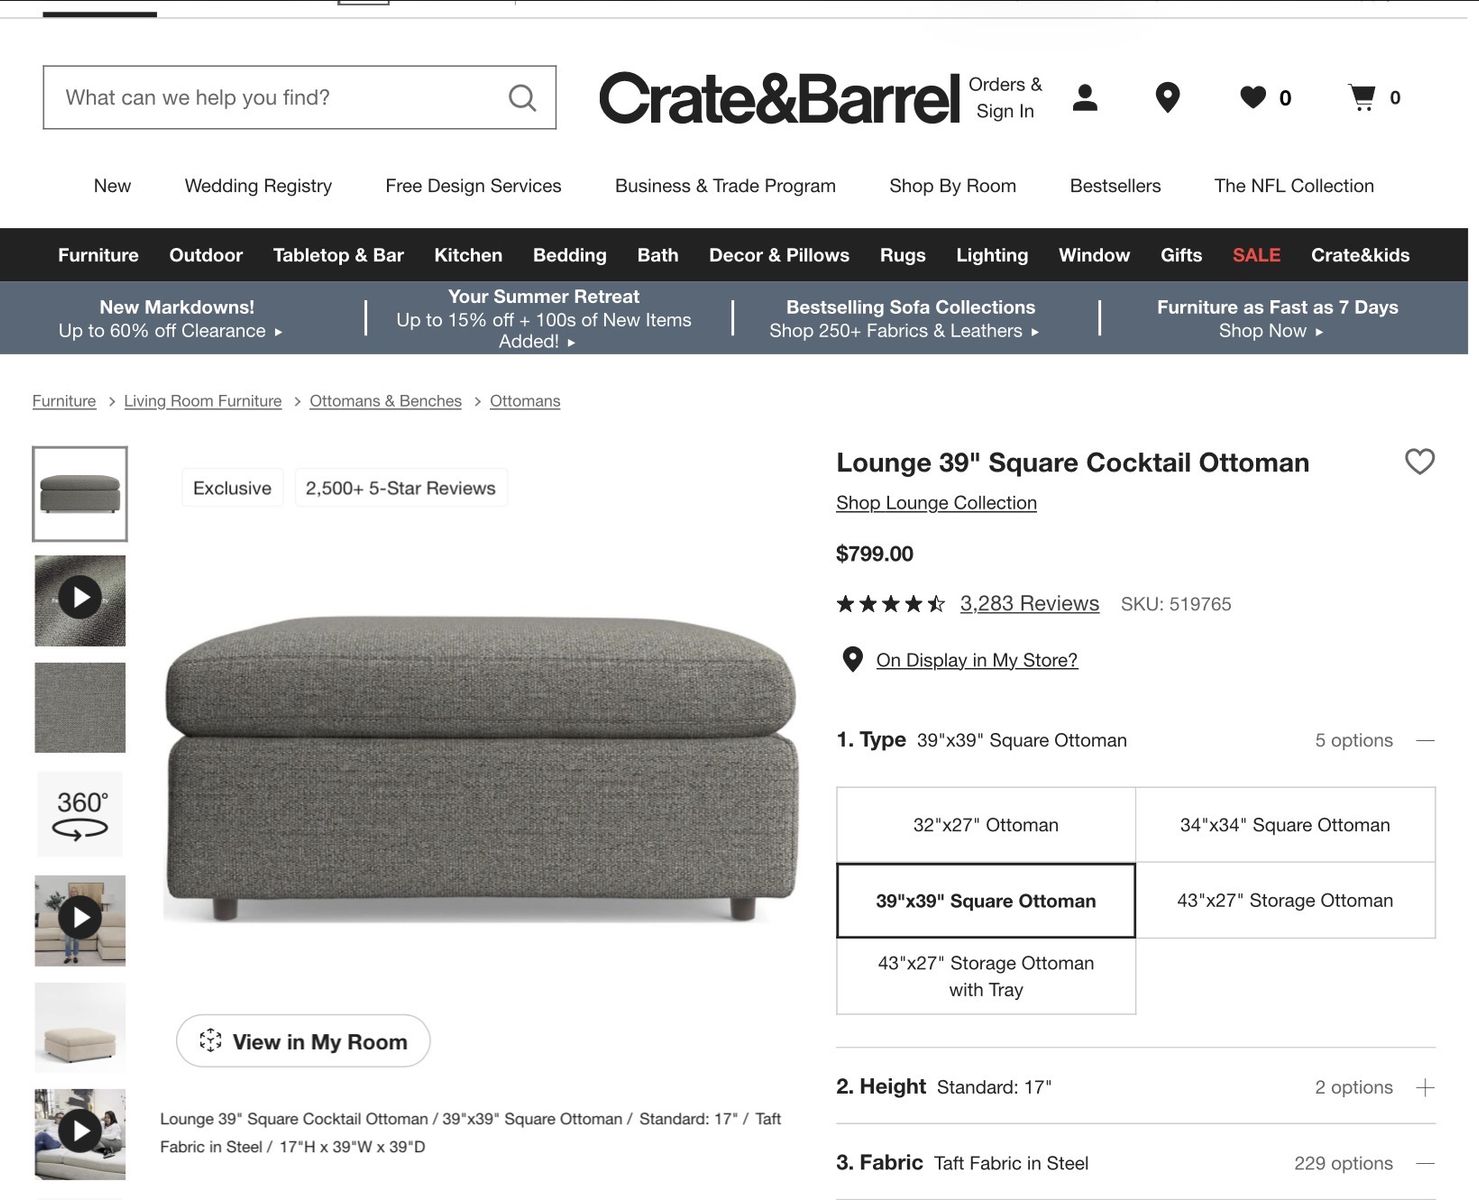Screen dimensions: 1479x1200
Task: Play the first product video thumbnail
Action: pyautogui.click(x=80, y=600)
